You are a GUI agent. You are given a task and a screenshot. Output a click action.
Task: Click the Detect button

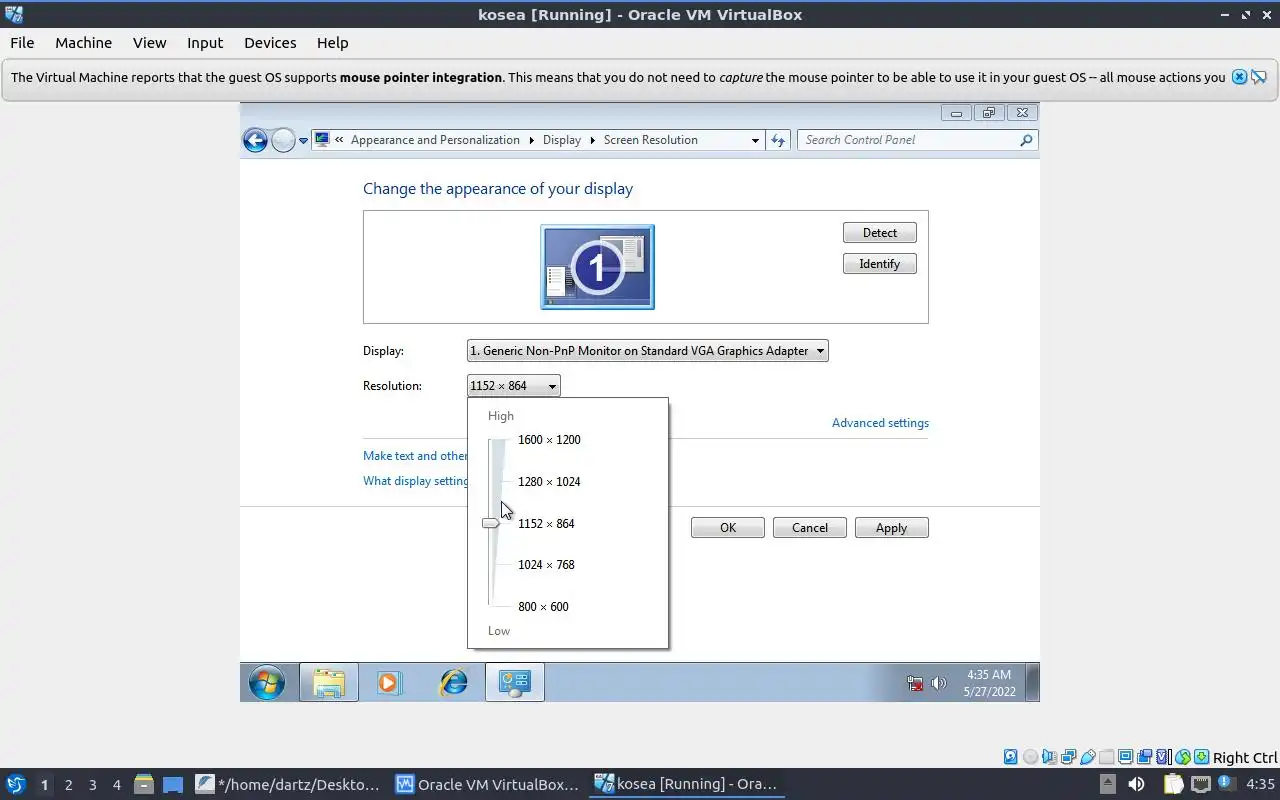[880, 233]
